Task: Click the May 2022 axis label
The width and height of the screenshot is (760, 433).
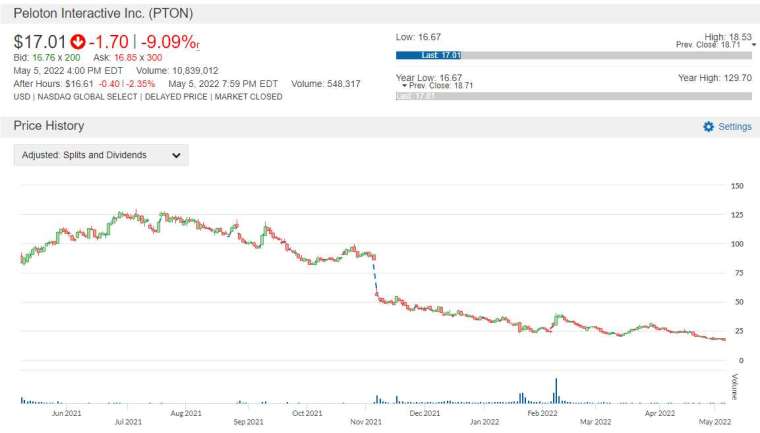Action: pyautogui.click(x=715, y=422)
